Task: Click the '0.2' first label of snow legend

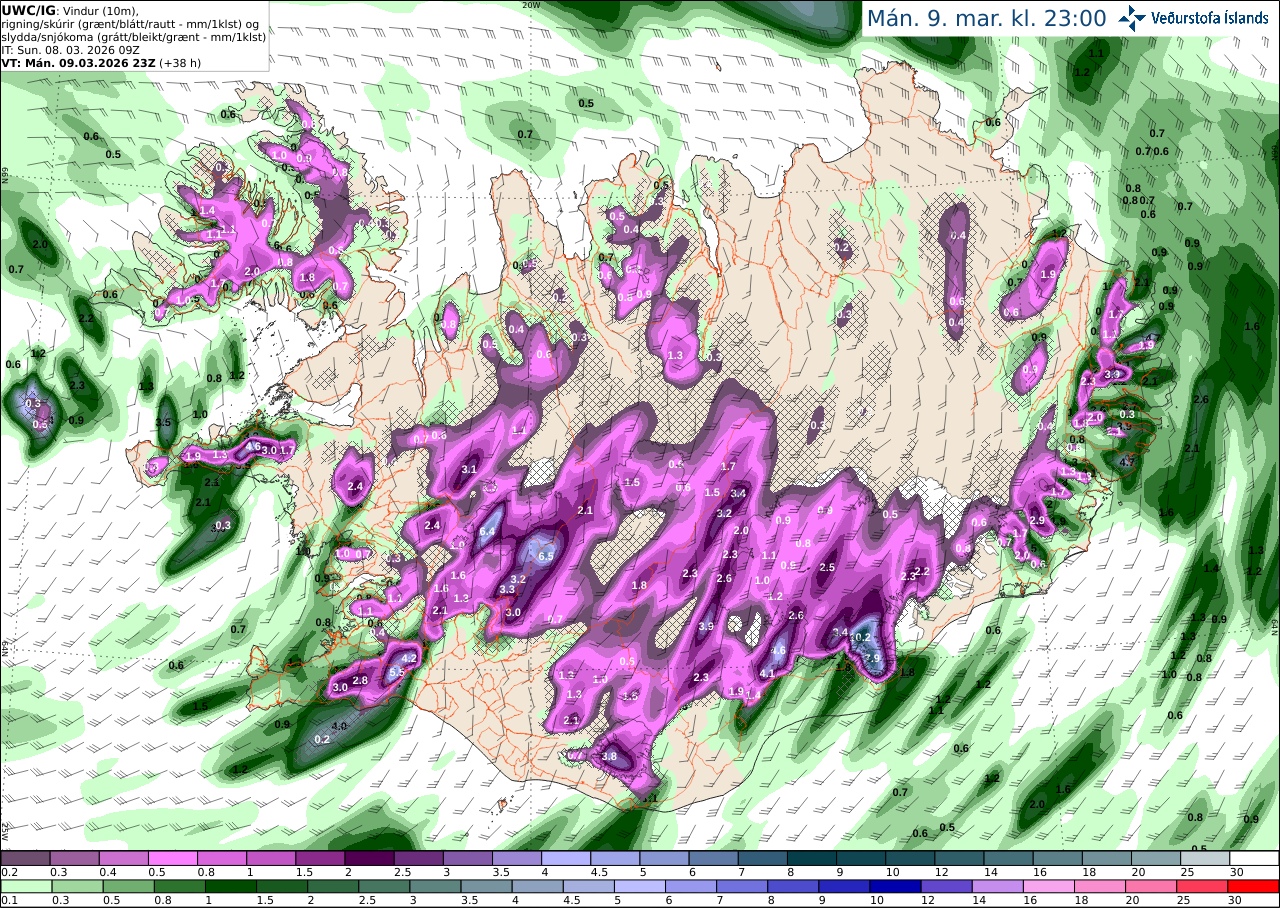Action: point(7,872)
